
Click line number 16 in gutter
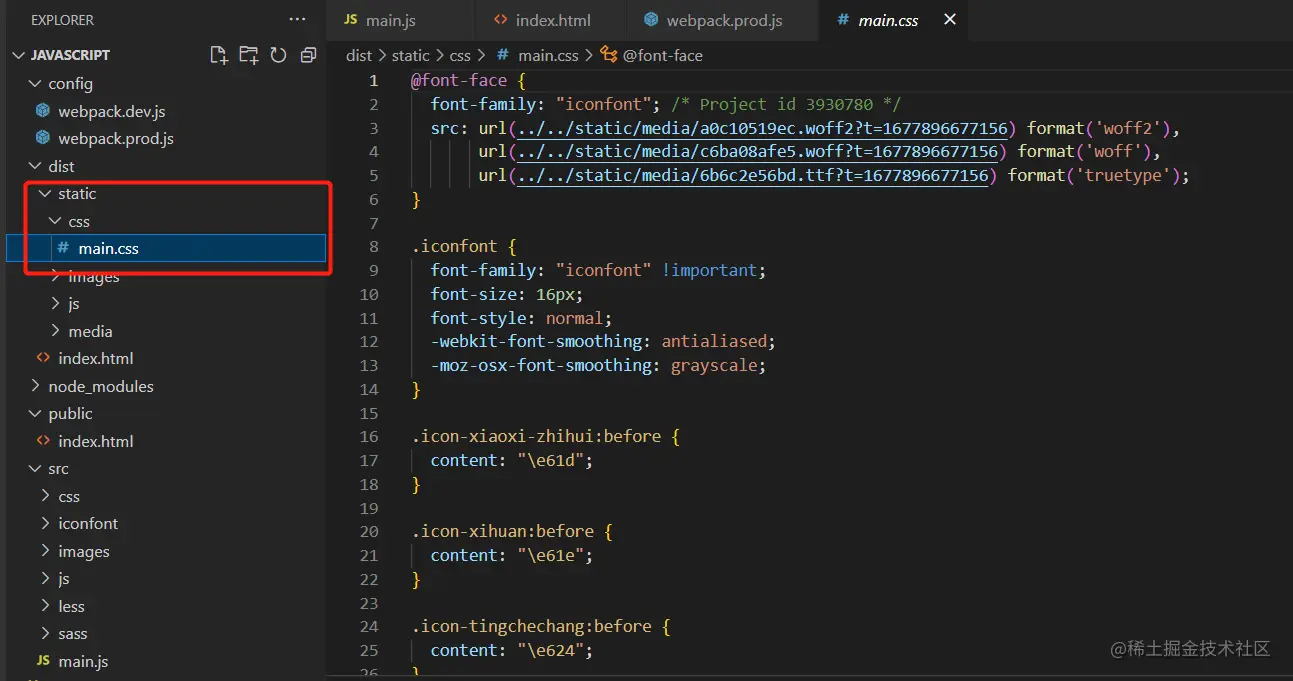pos(369,437)
